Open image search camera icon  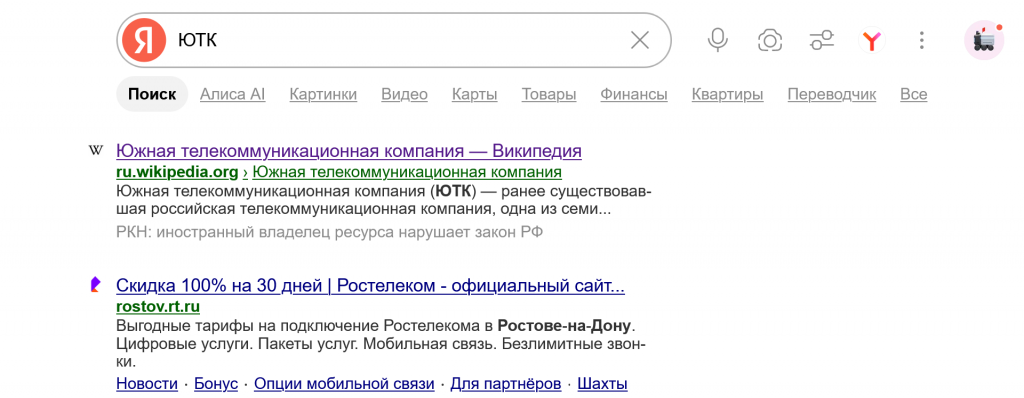click(770, 41)
